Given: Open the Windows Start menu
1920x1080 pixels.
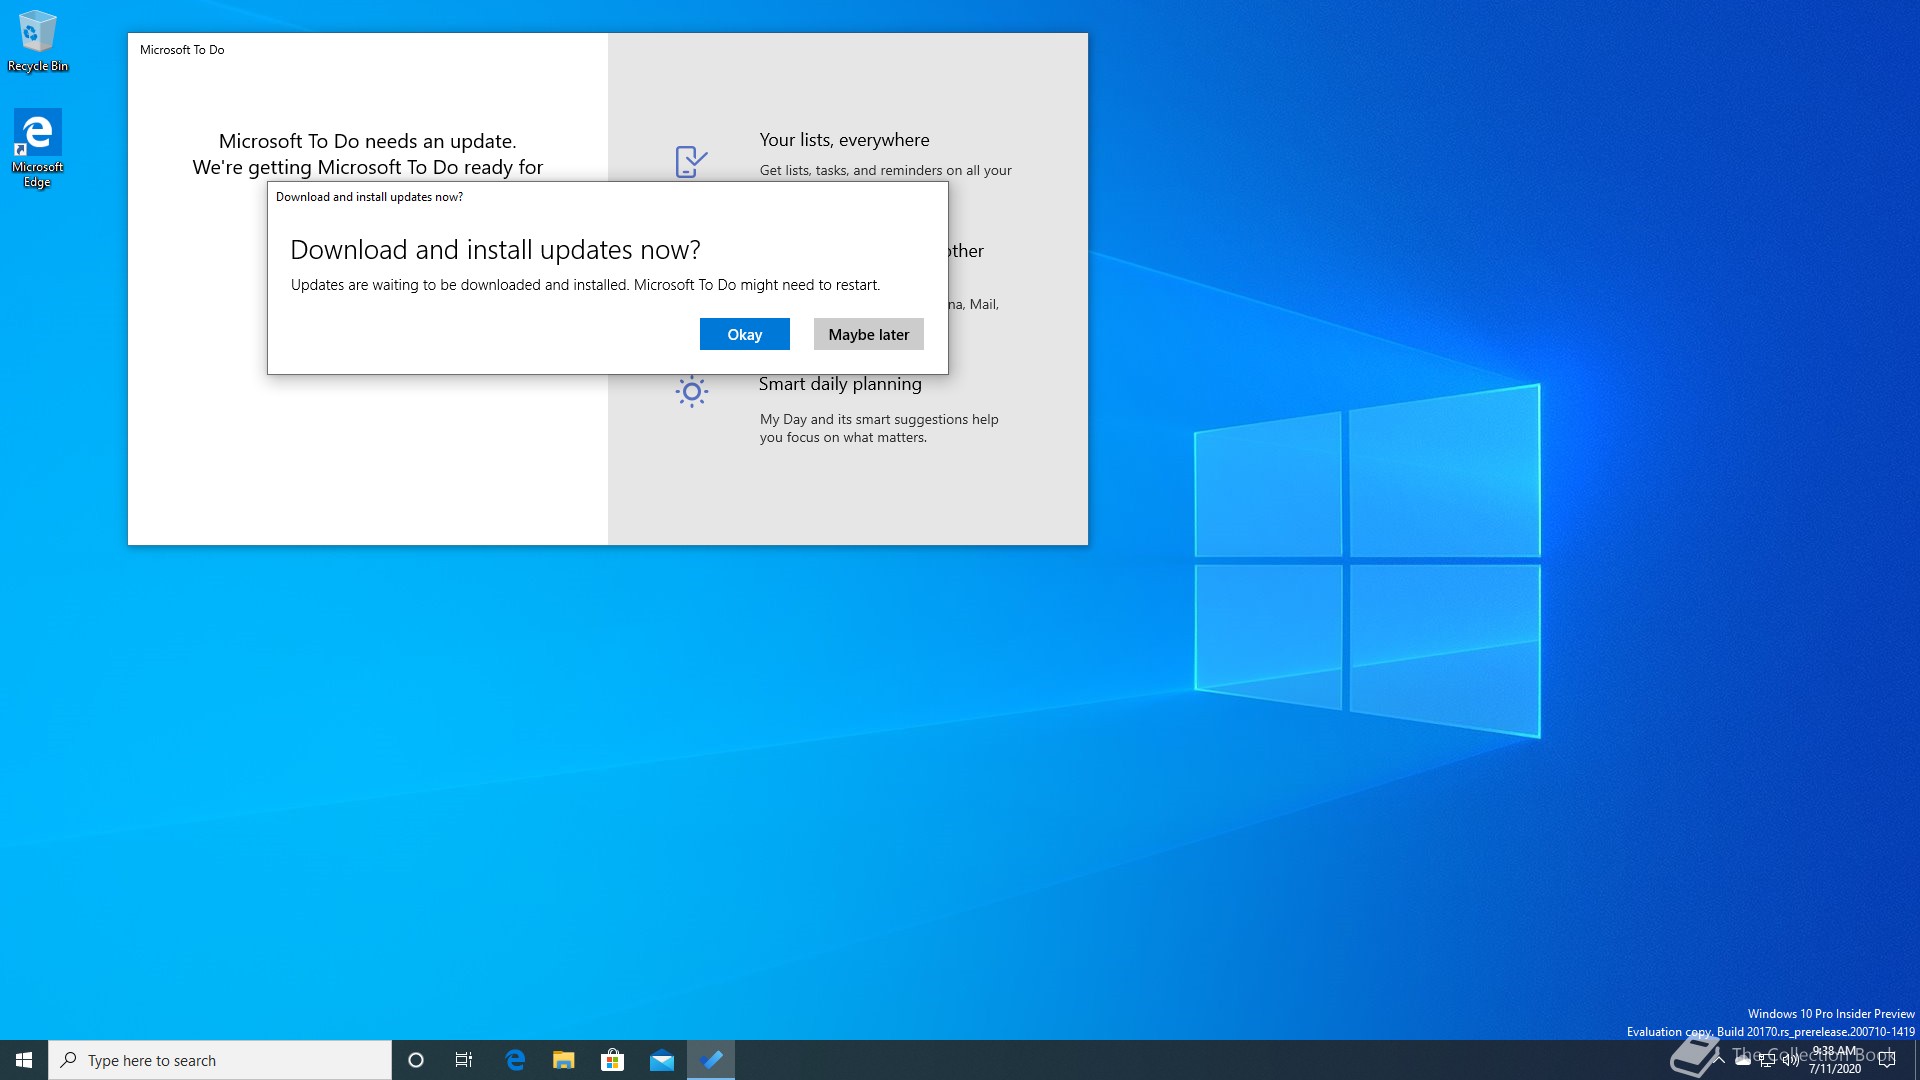Looking at the screenshot, I should pyautogui.click(x=24, y=1060).
